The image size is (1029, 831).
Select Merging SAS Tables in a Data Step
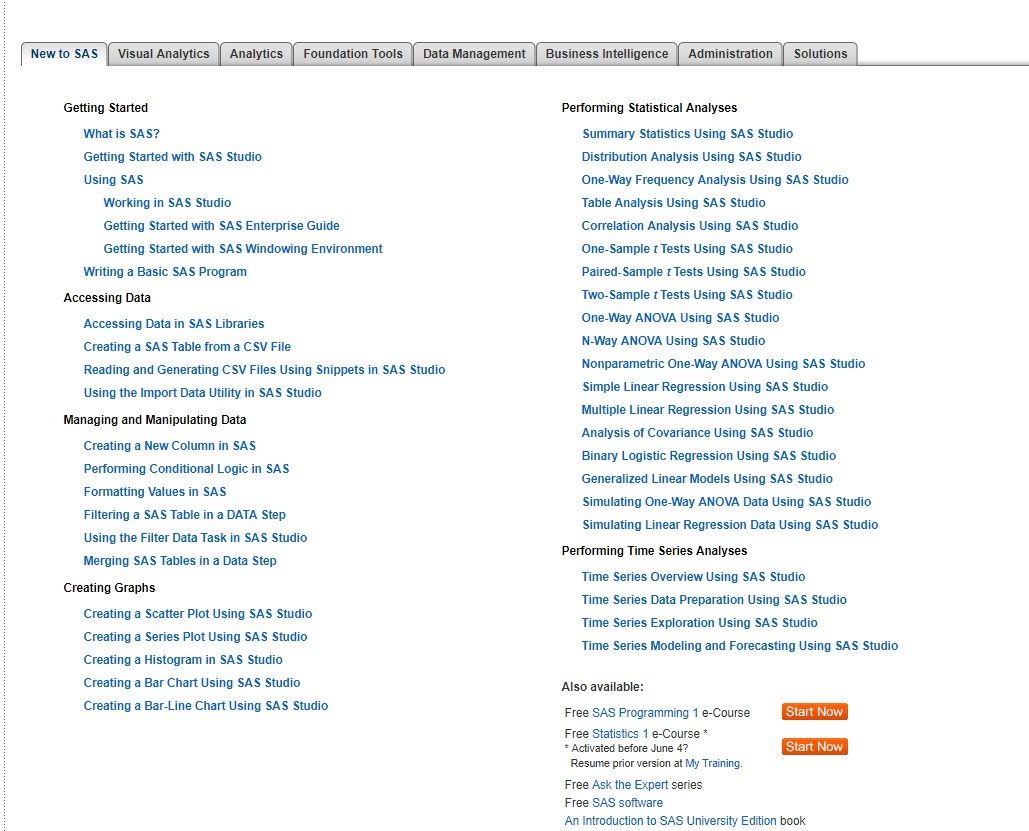tap(180, 561)
